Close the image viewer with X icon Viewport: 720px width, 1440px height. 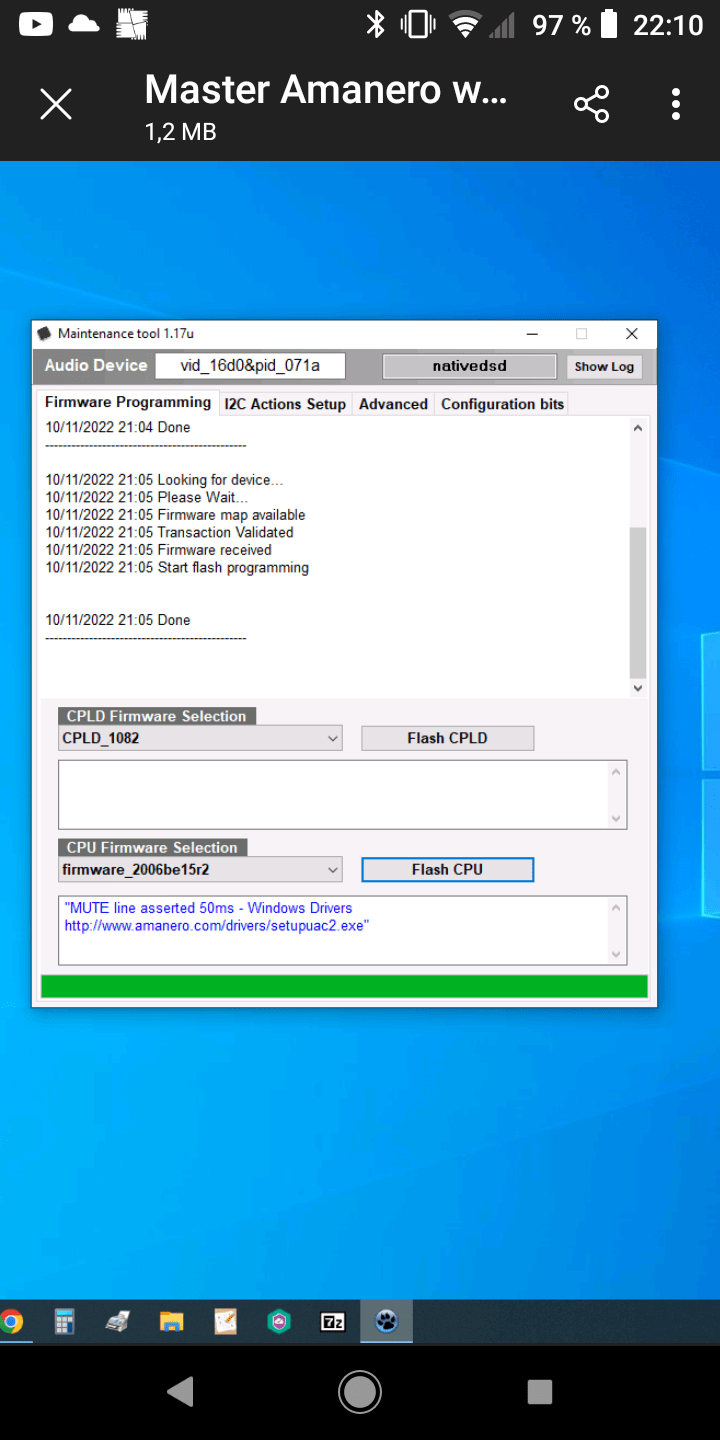pyautogui.click(x=56, y=104)
